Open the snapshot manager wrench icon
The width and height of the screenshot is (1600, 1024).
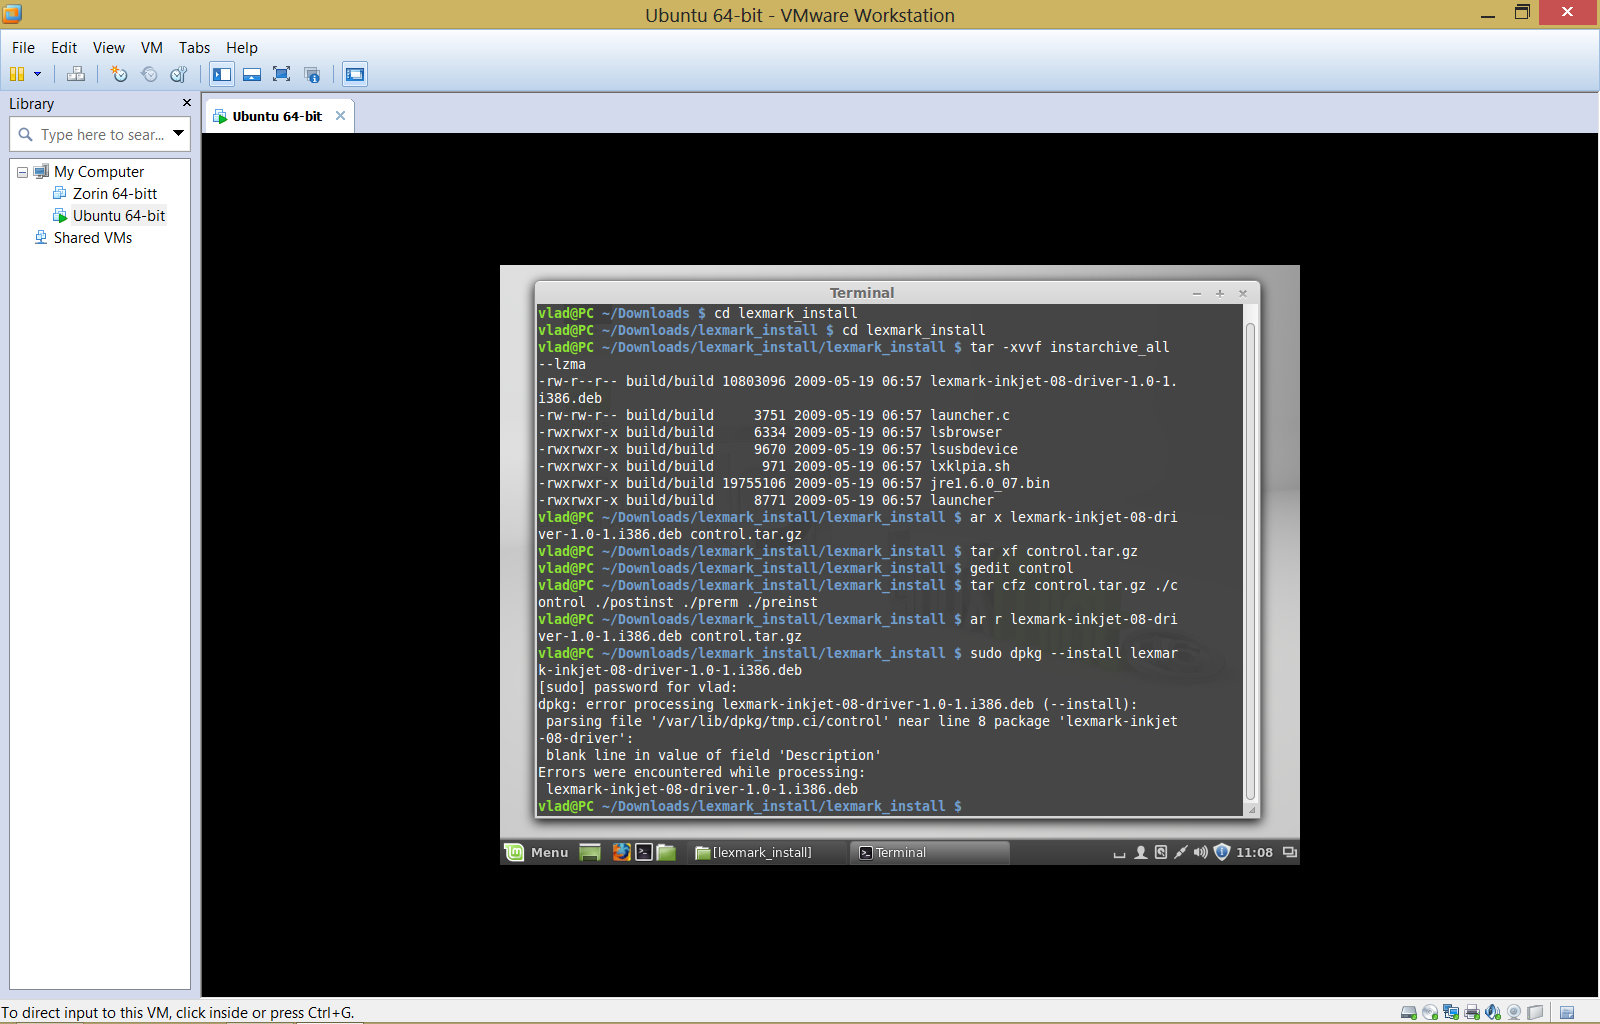[179, 74]
